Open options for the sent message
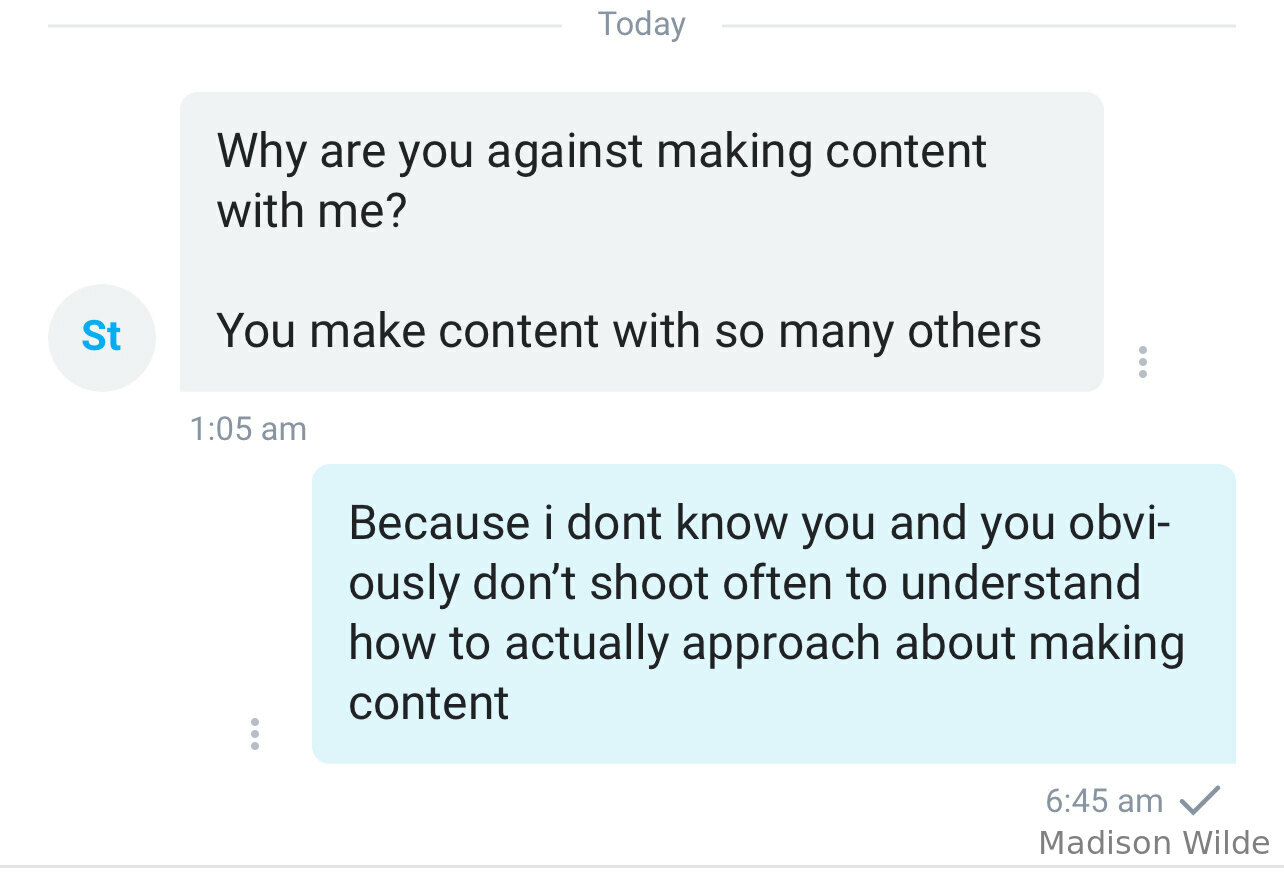 pos(255,733)
